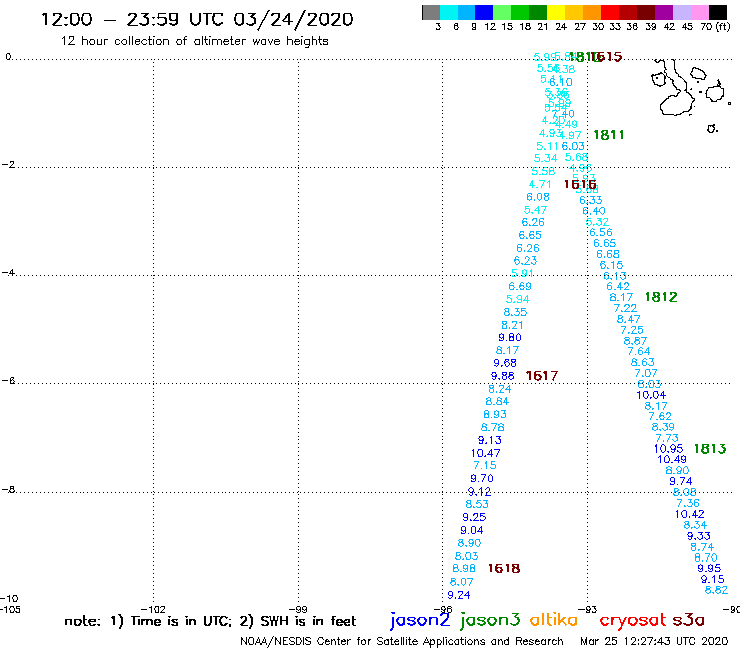Click the note 'Time is in UTC; SWH is in feet'
Viewport: 740px width, 650px height.
(x=210, y=621)
